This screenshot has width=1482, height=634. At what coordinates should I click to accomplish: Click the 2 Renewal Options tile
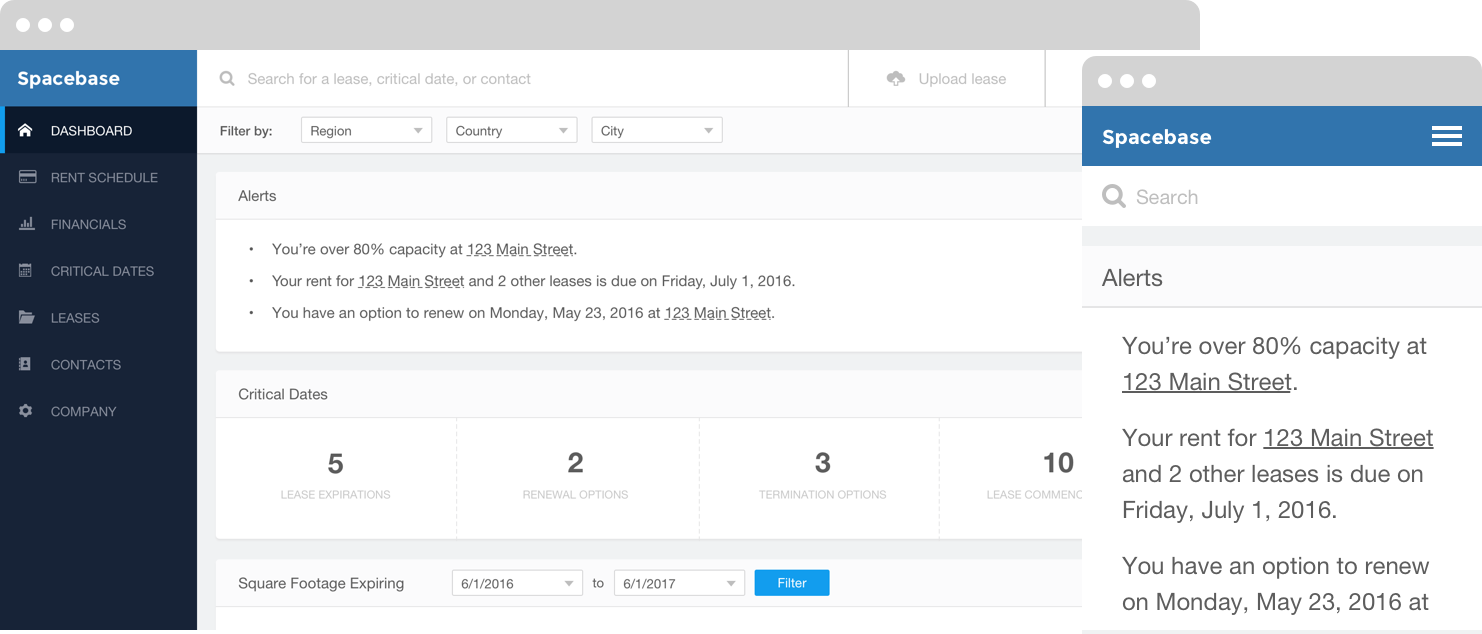coord(578,477)
